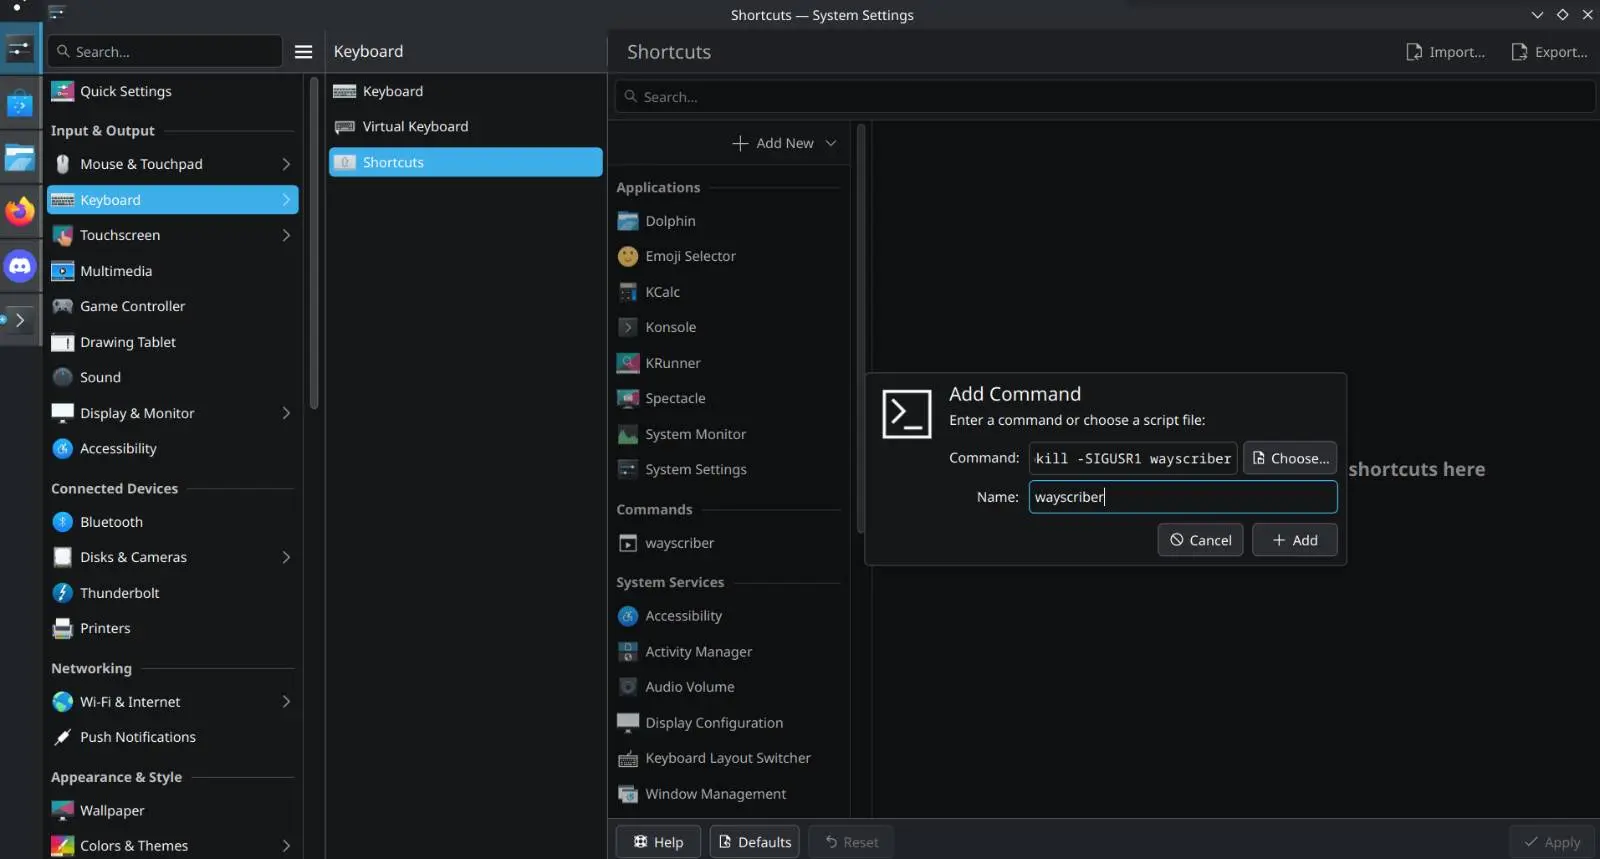The height and width of the screenshot is (859, 1600).
Task: Select the wayscriber command entry
Action: tap(729, 543)
